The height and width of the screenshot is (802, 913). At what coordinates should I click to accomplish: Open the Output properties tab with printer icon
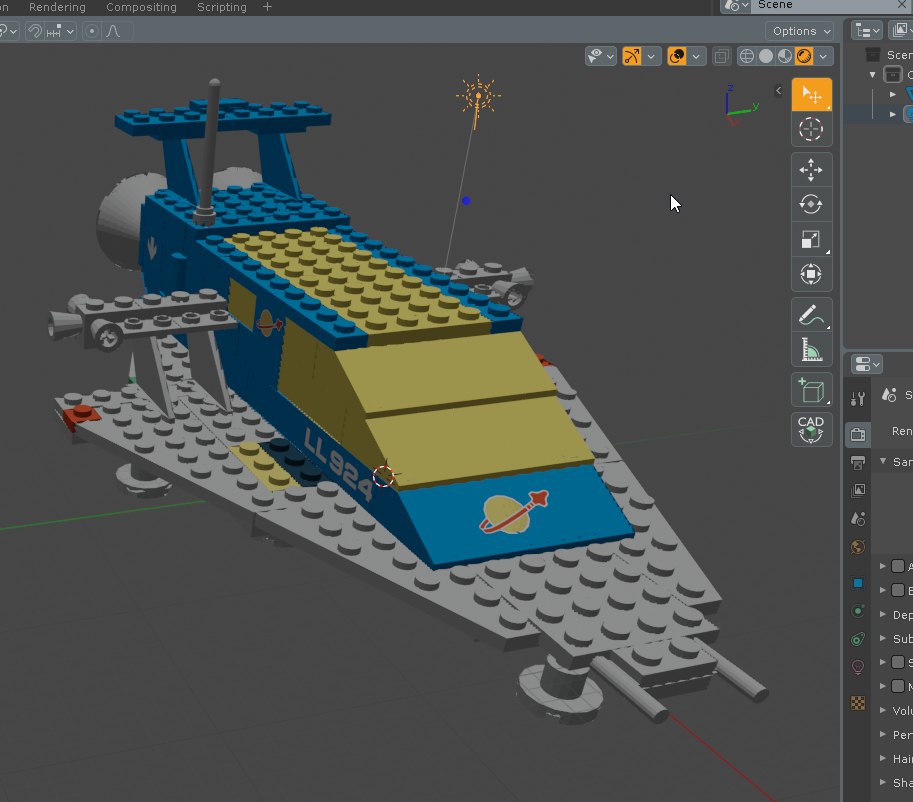tap(858, 462)
